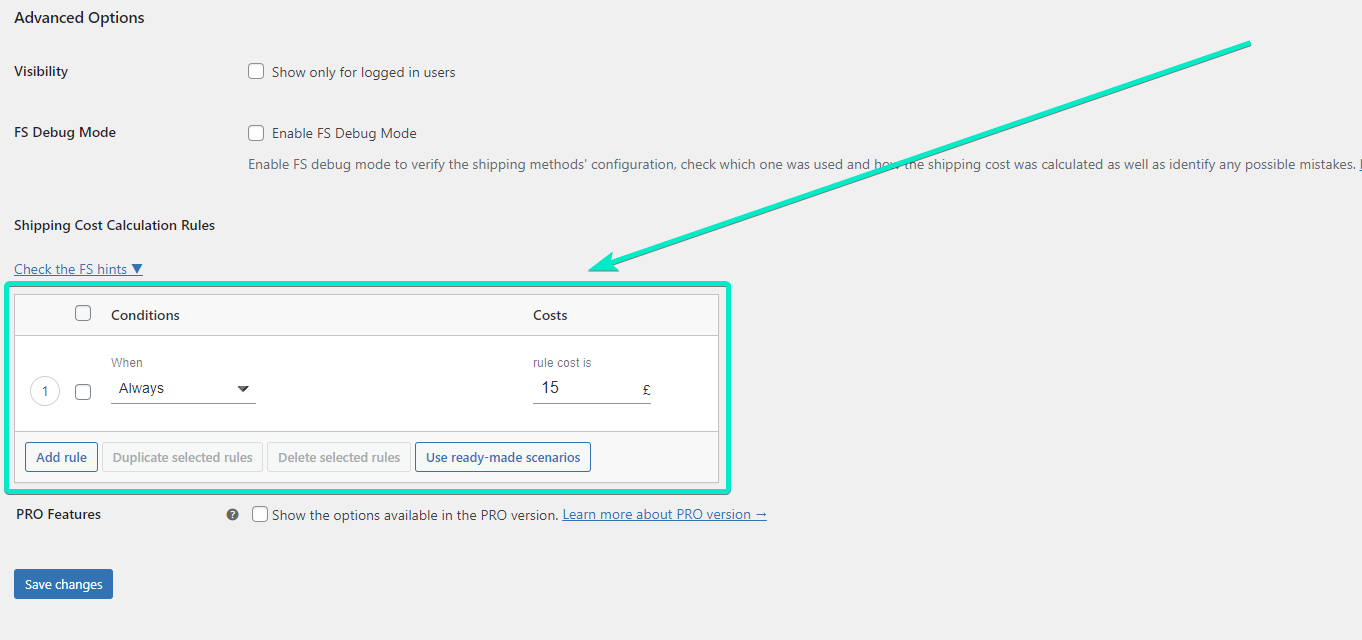1362x640 pixels.
Task: Click the Costs column header
Action: (x=550, y=315)
